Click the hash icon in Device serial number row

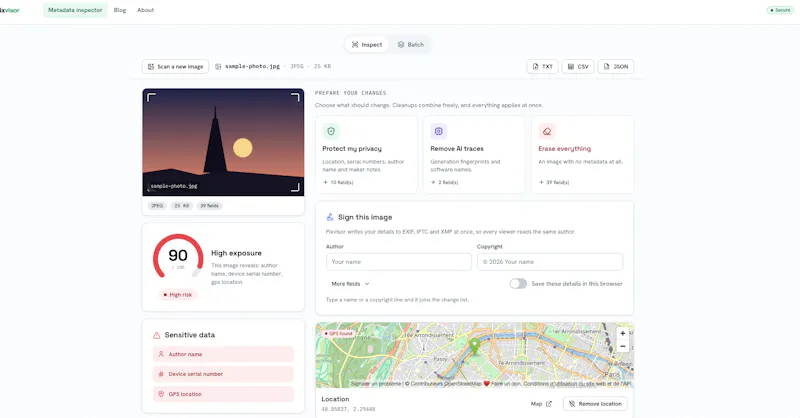[x=161, y=374]
